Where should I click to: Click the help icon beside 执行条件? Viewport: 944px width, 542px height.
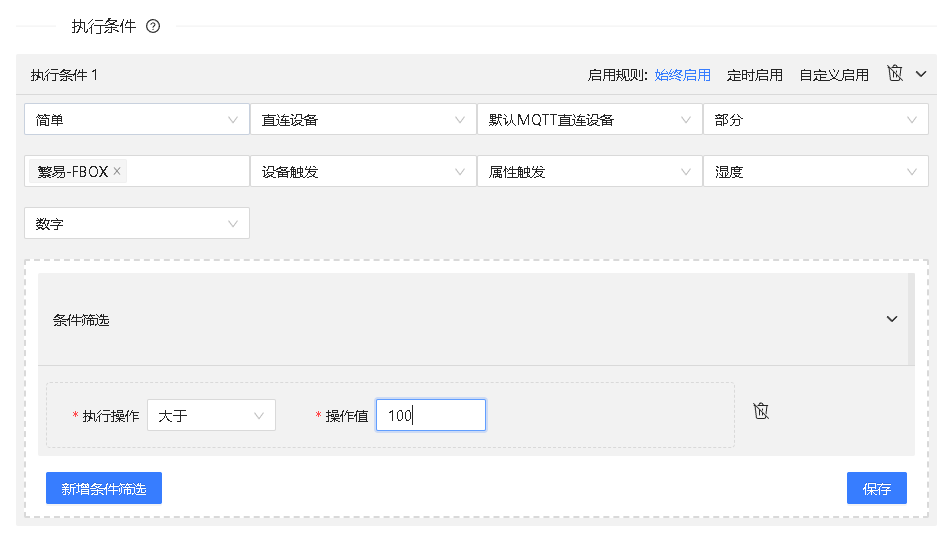153,27
